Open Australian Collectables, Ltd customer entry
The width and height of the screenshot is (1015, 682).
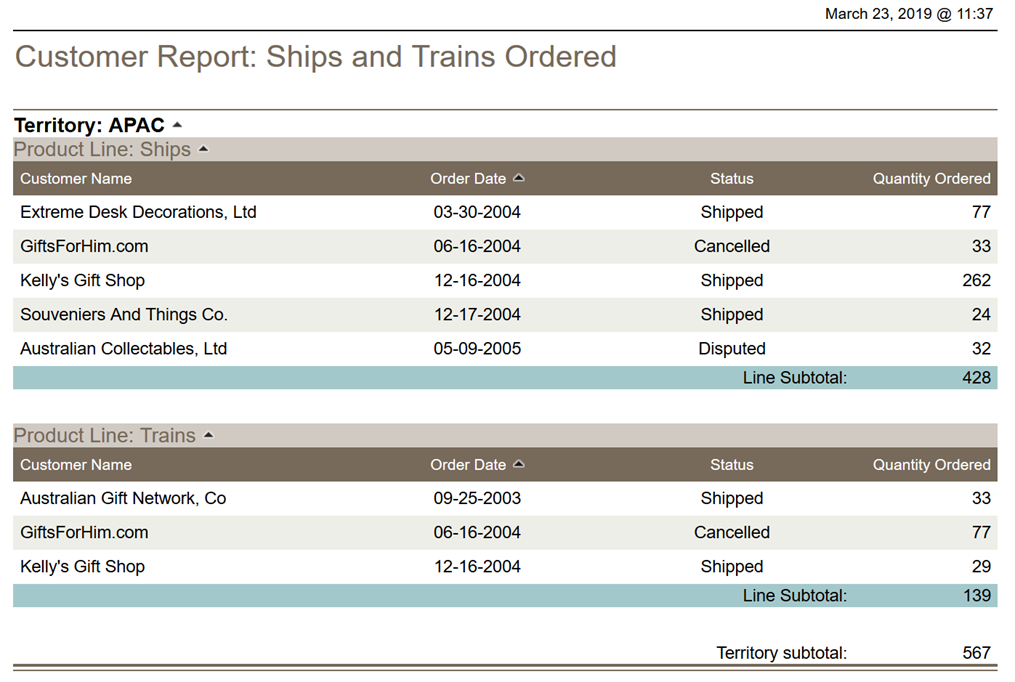[123, 349]
